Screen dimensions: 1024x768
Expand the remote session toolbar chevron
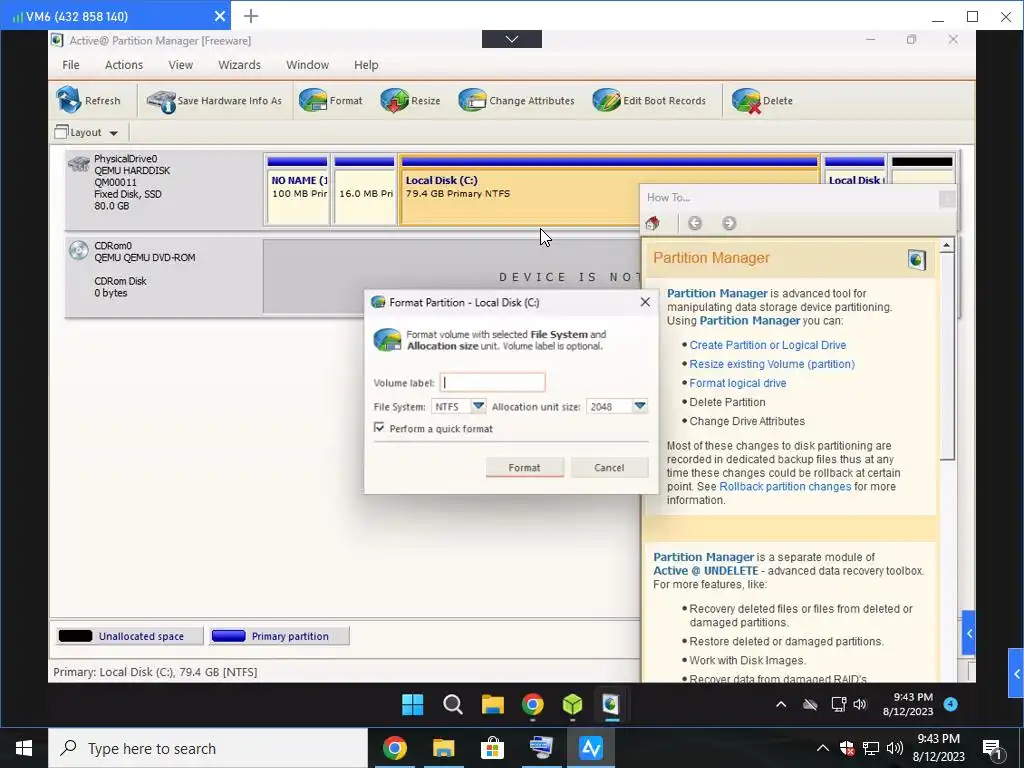click(511, 39)
